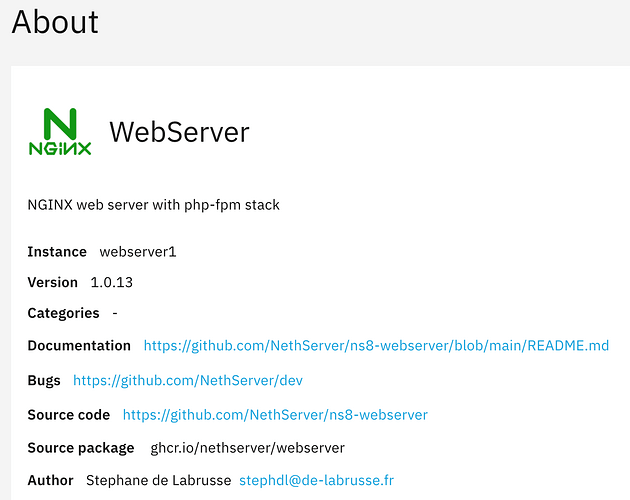The width and height of the screenshot is (630, 500).
Task: Click the author email stephdl@de-labrusse.fr
Action: click(316, 480)
